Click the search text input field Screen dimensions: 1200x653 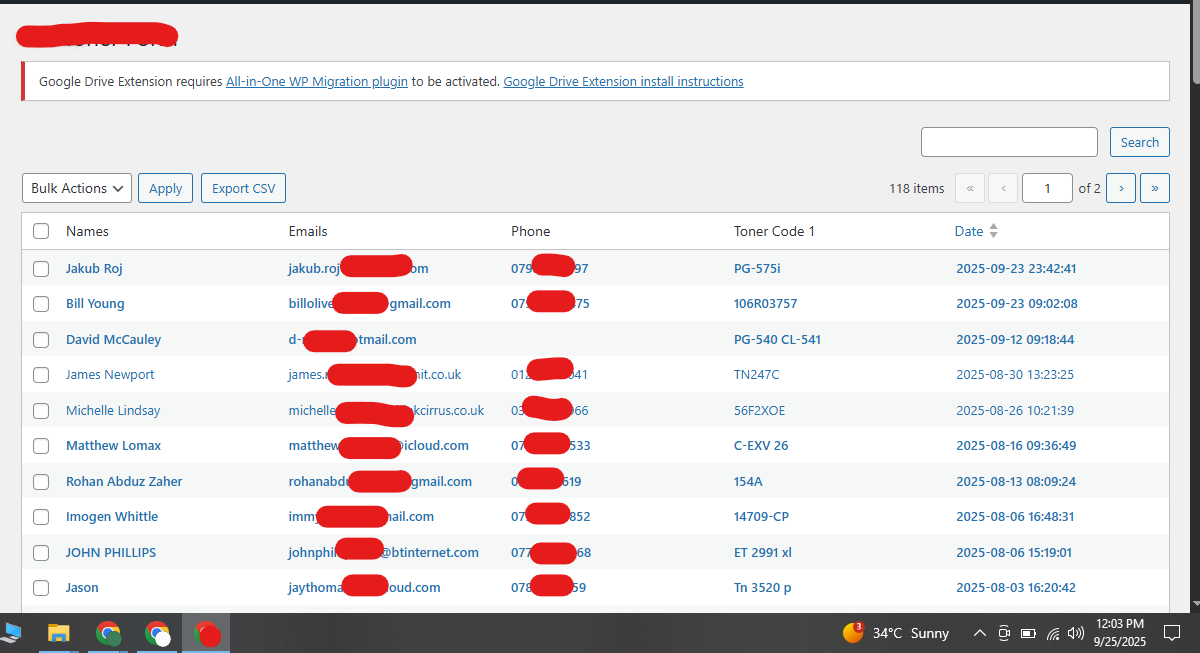1009,142
